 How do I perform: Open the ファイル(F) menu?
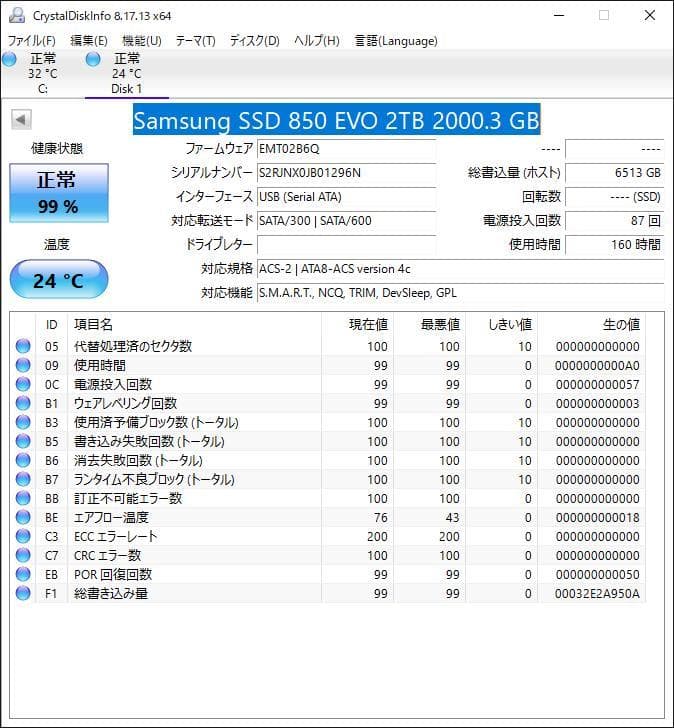(x=32, y=41)
